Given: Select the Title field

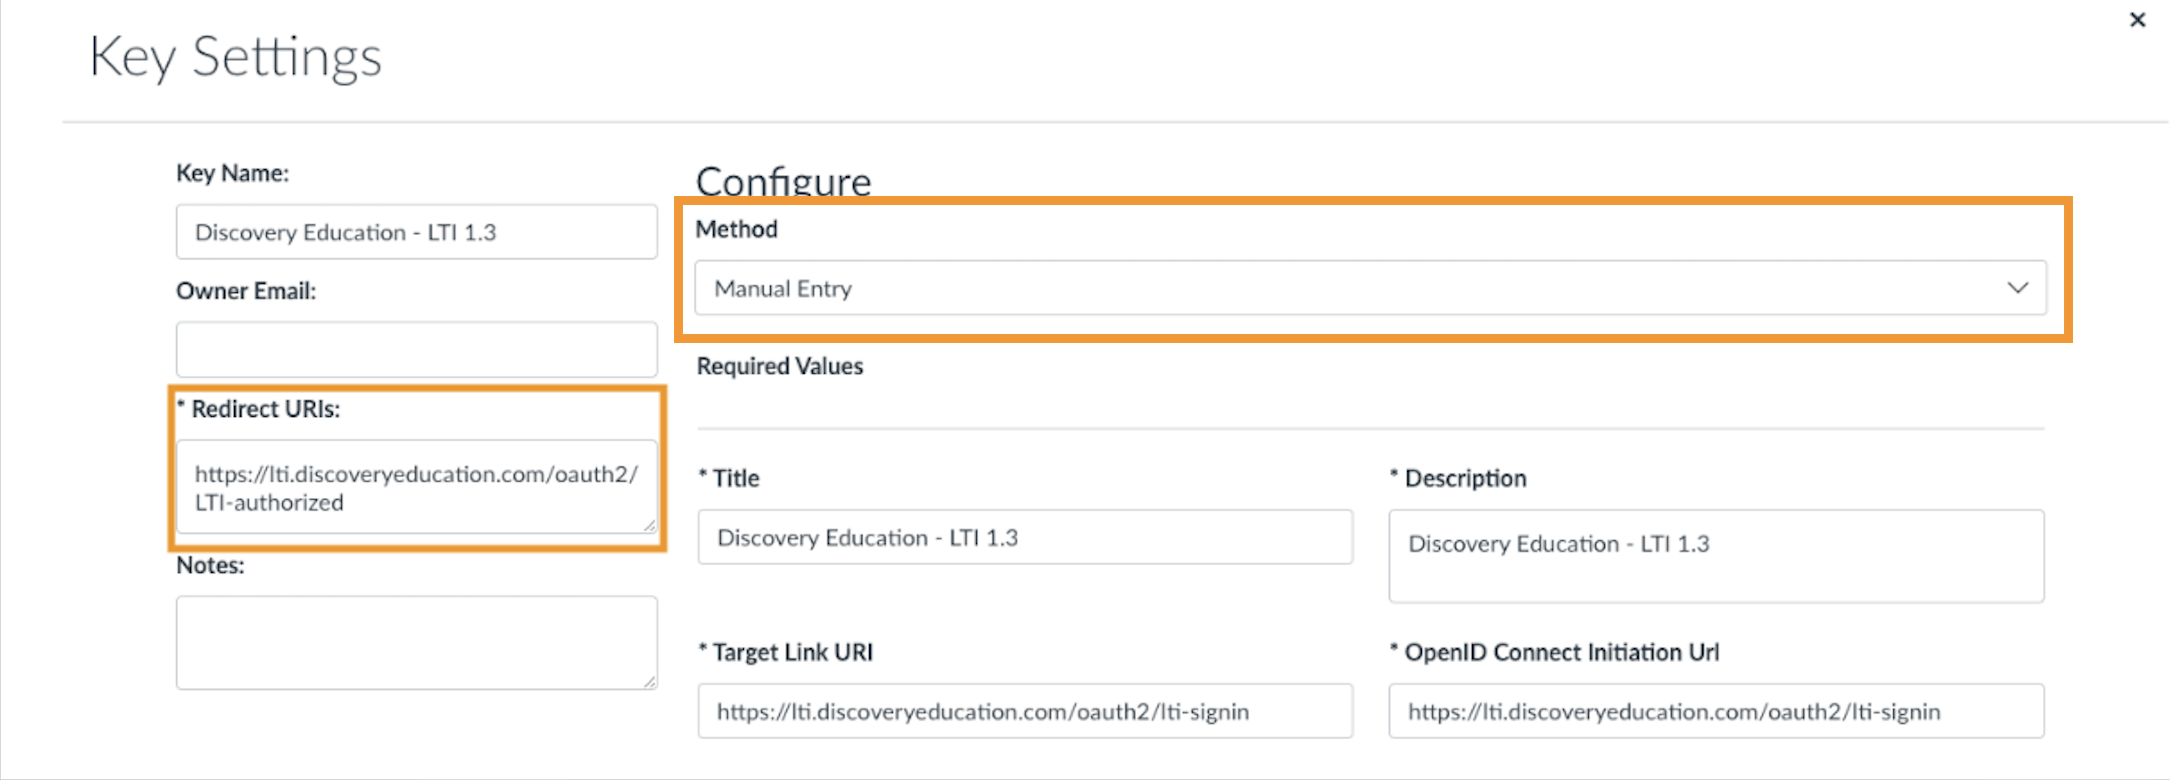Looking at the screenshot, I should [x=1023, y=537].
